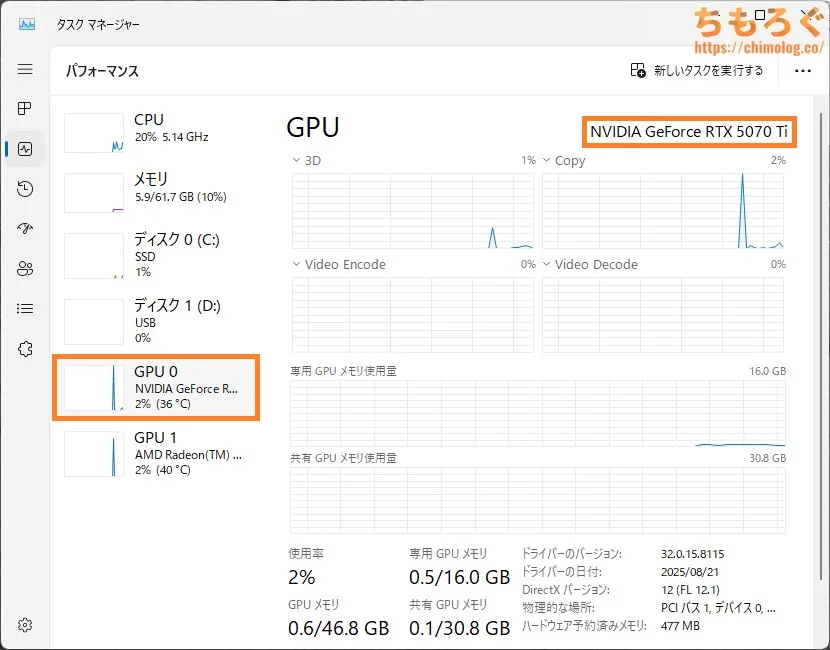Click the 3D utilization graph
The image size is (830, 650).
412,211
